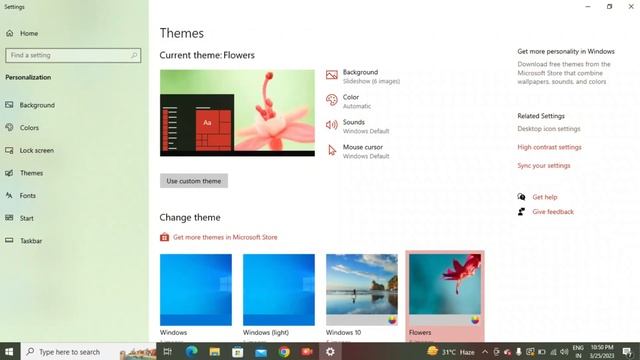Open Task View on the taskbar
Screen dimensions: 640x360
(167, 351)
